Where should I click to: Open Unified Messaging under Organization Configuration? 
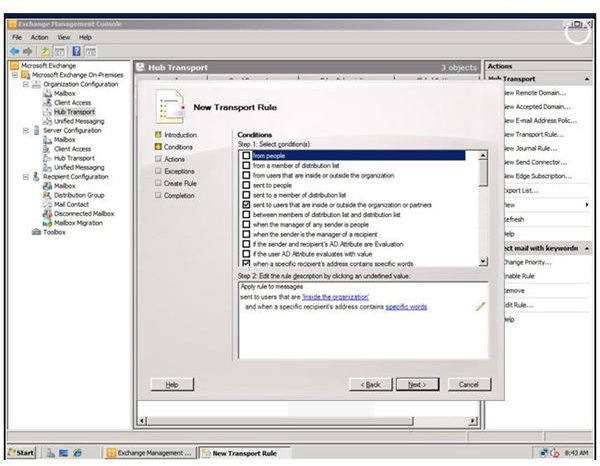[x=79, y=121]
